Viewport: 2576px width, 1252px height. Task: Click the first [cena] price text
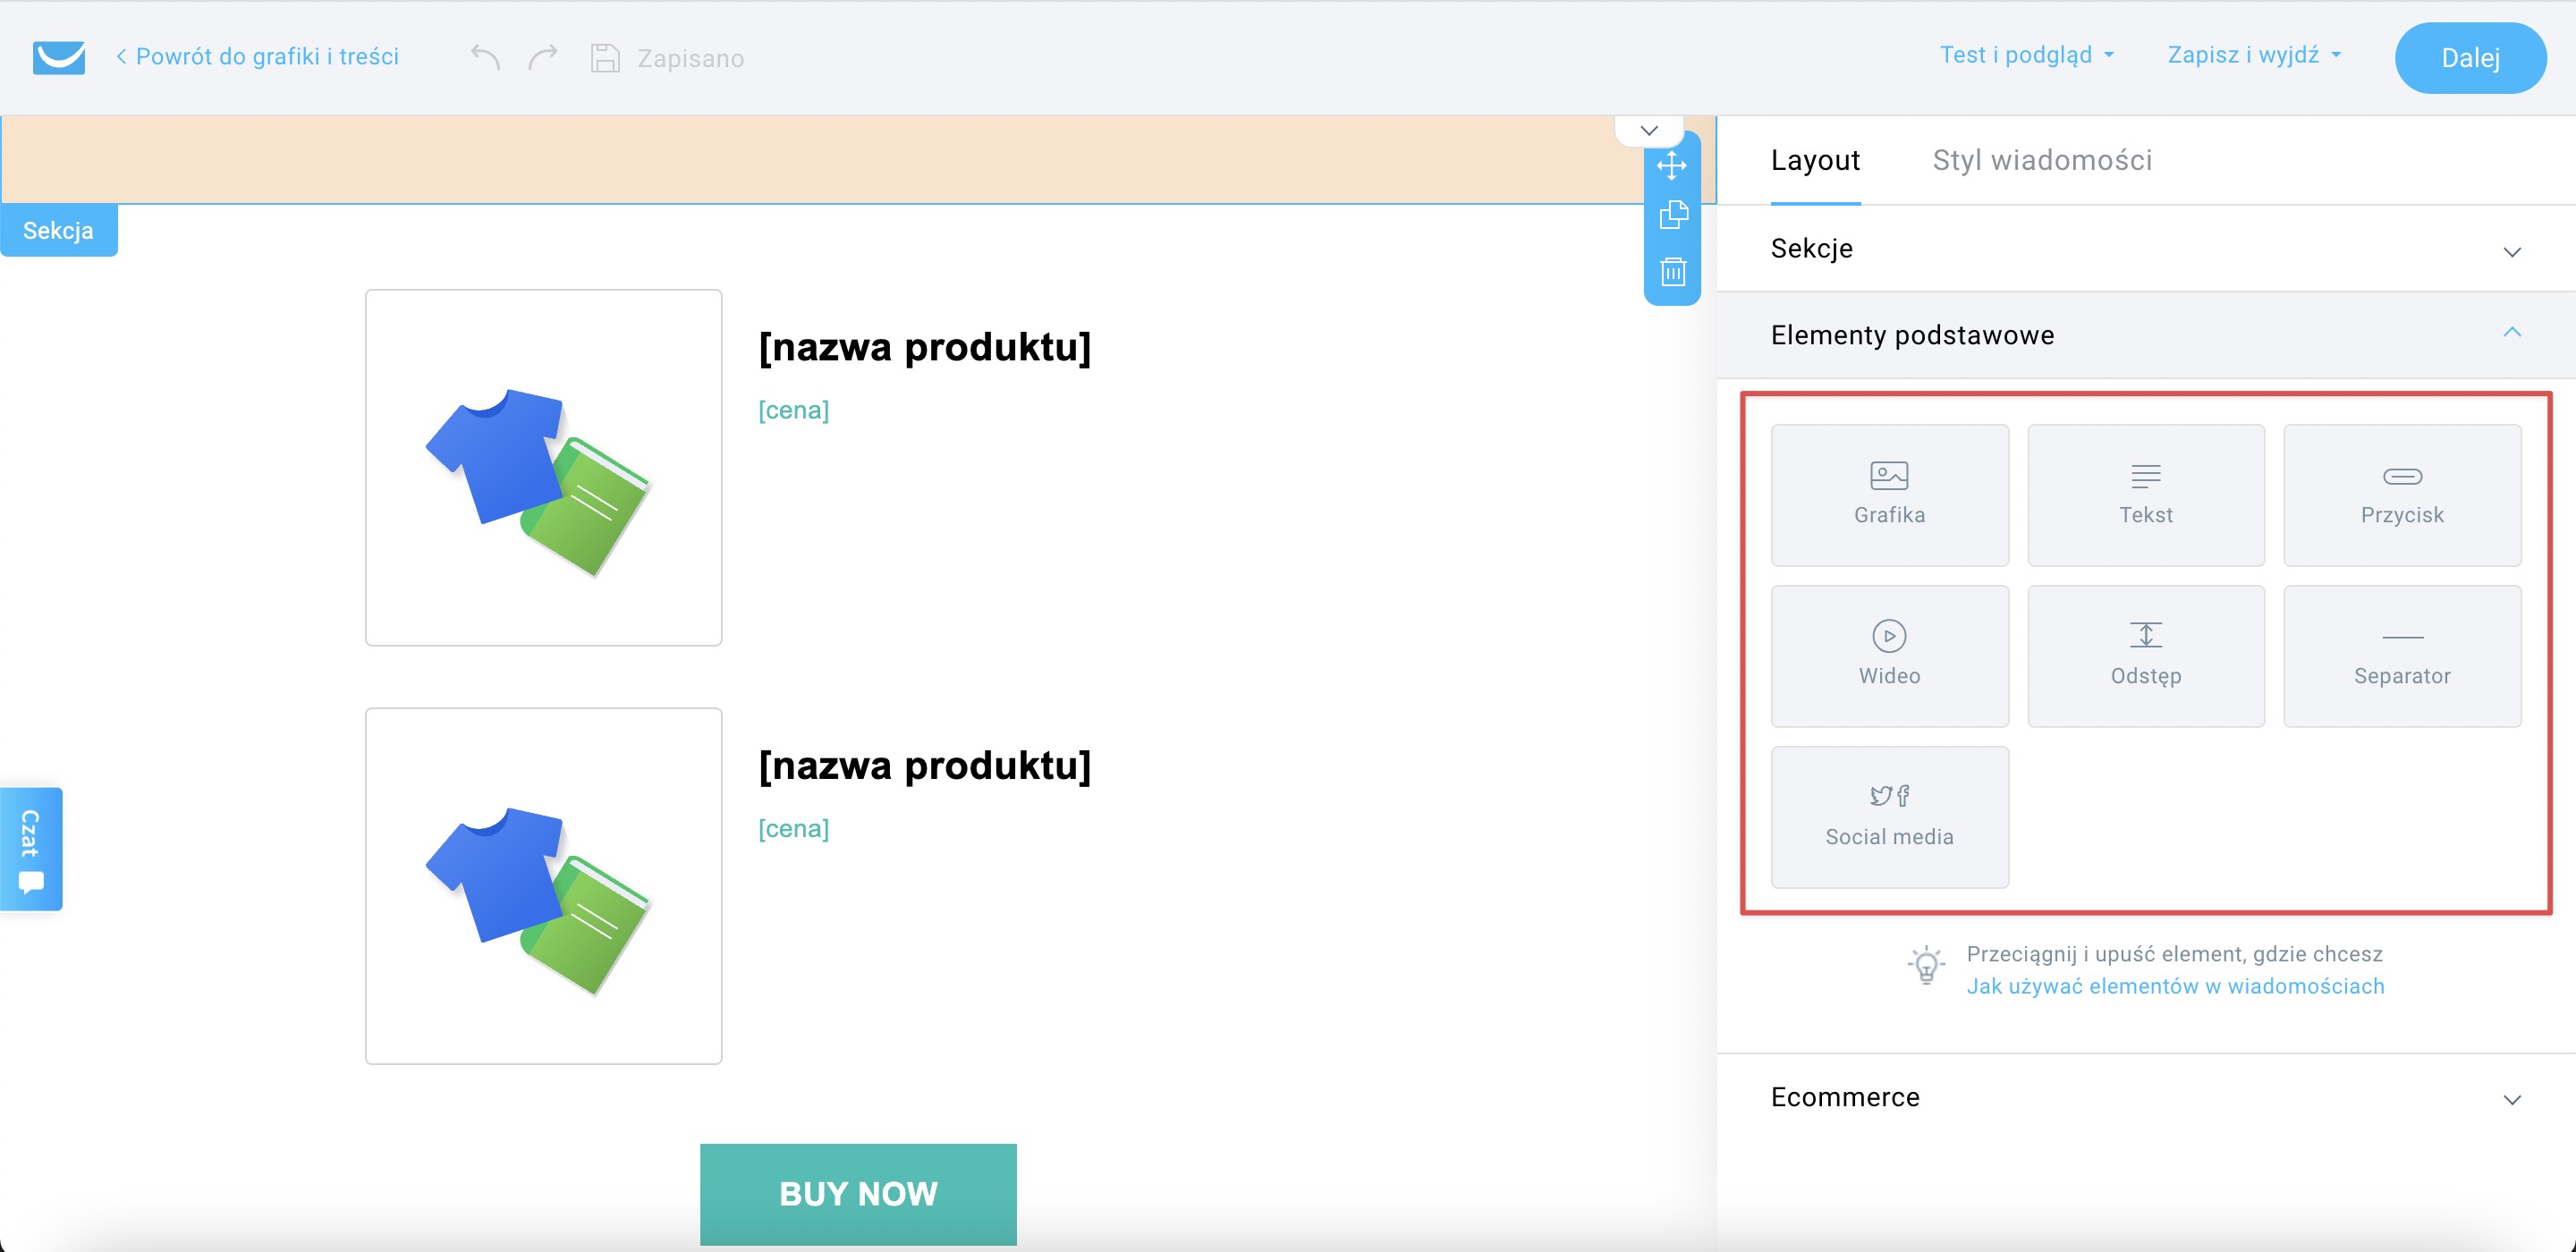[x=794, y=410]
